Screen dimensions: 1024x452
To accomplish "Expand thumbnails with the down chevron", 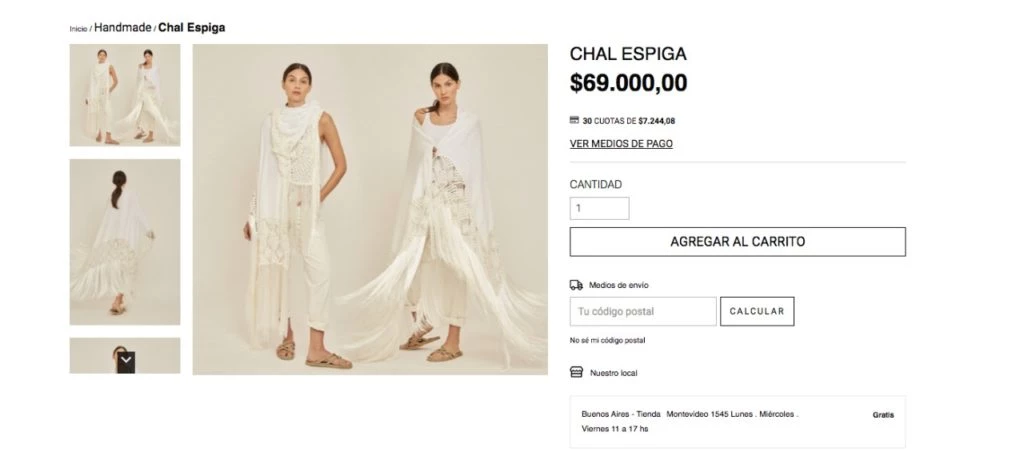I will click(126, 361).
